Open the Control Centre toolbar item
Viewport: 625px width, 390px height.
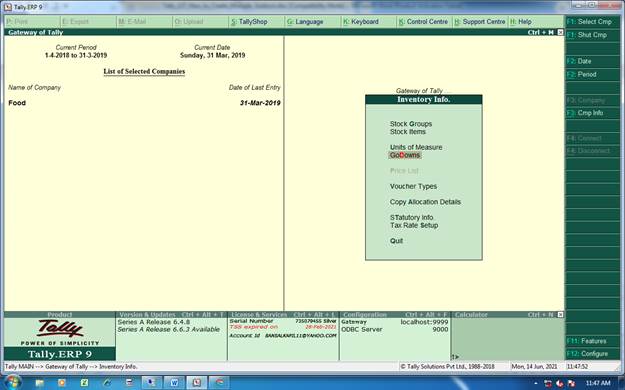tap(424, 22)
